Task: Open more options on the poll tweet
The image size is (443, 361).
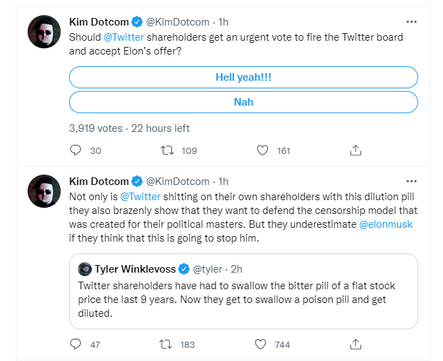Action: pos(412,22)
